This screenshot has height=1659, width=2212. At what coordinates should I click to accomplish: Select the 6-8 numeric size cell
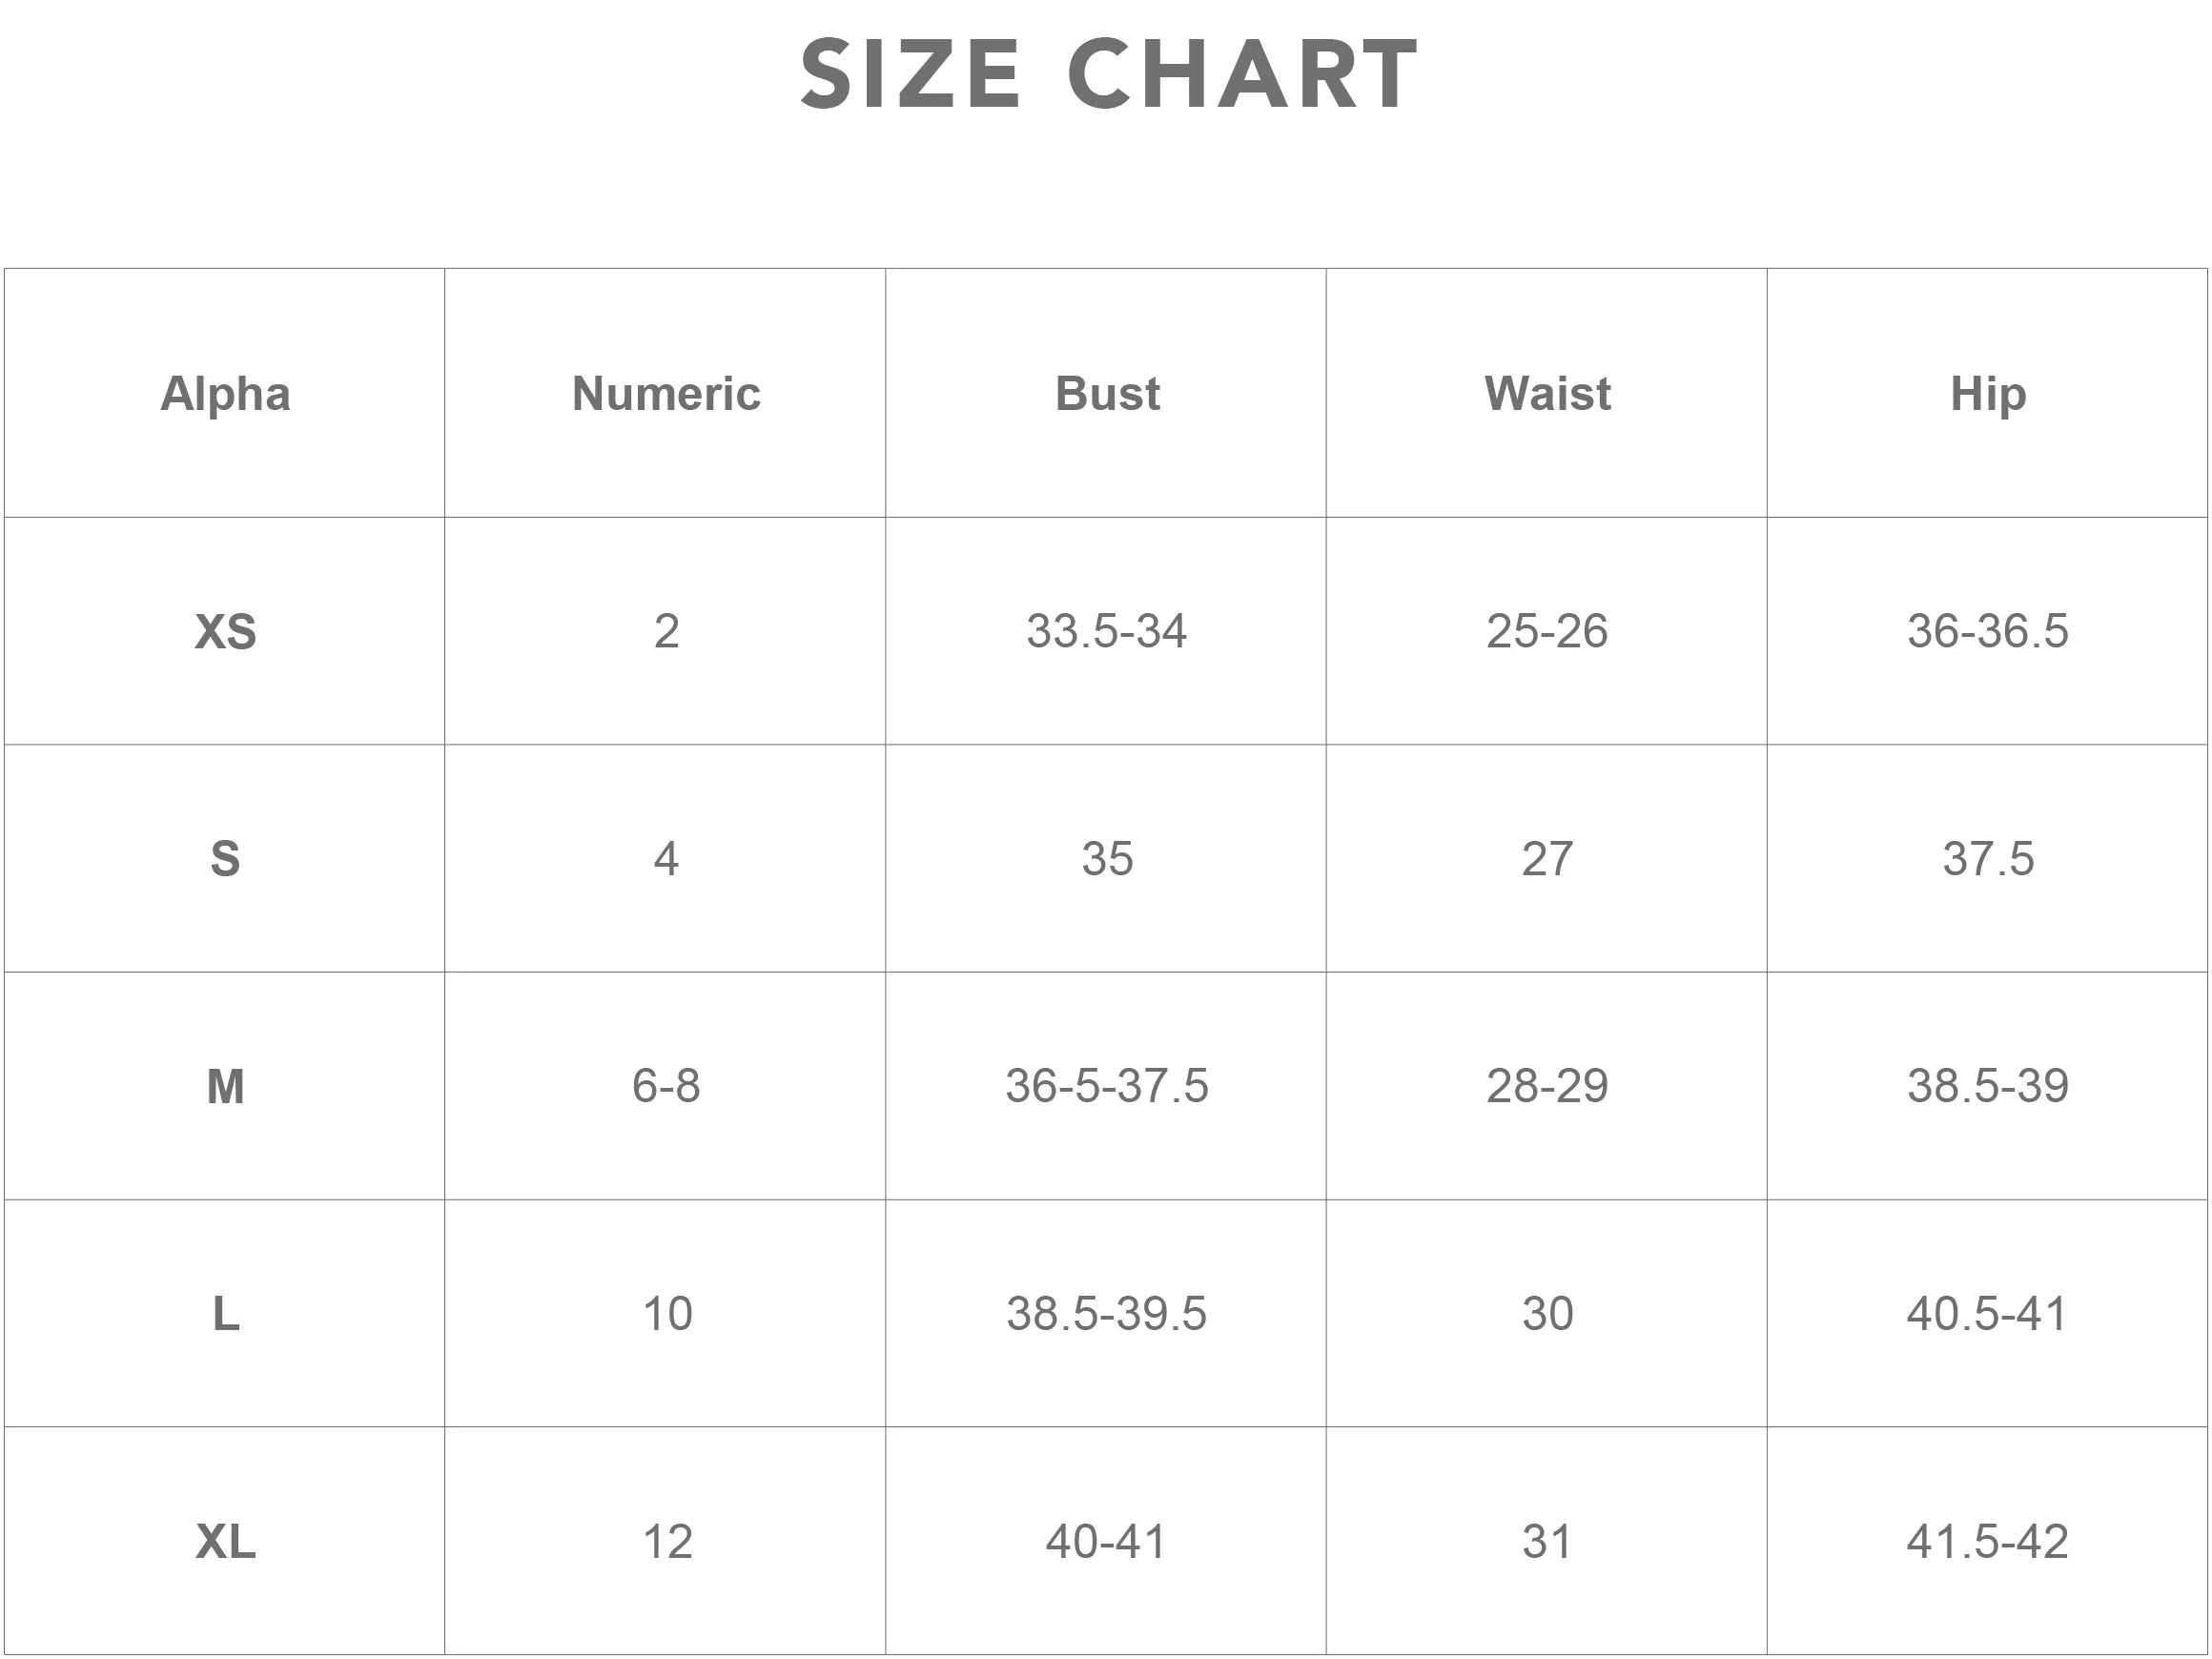coord(666,1086)
